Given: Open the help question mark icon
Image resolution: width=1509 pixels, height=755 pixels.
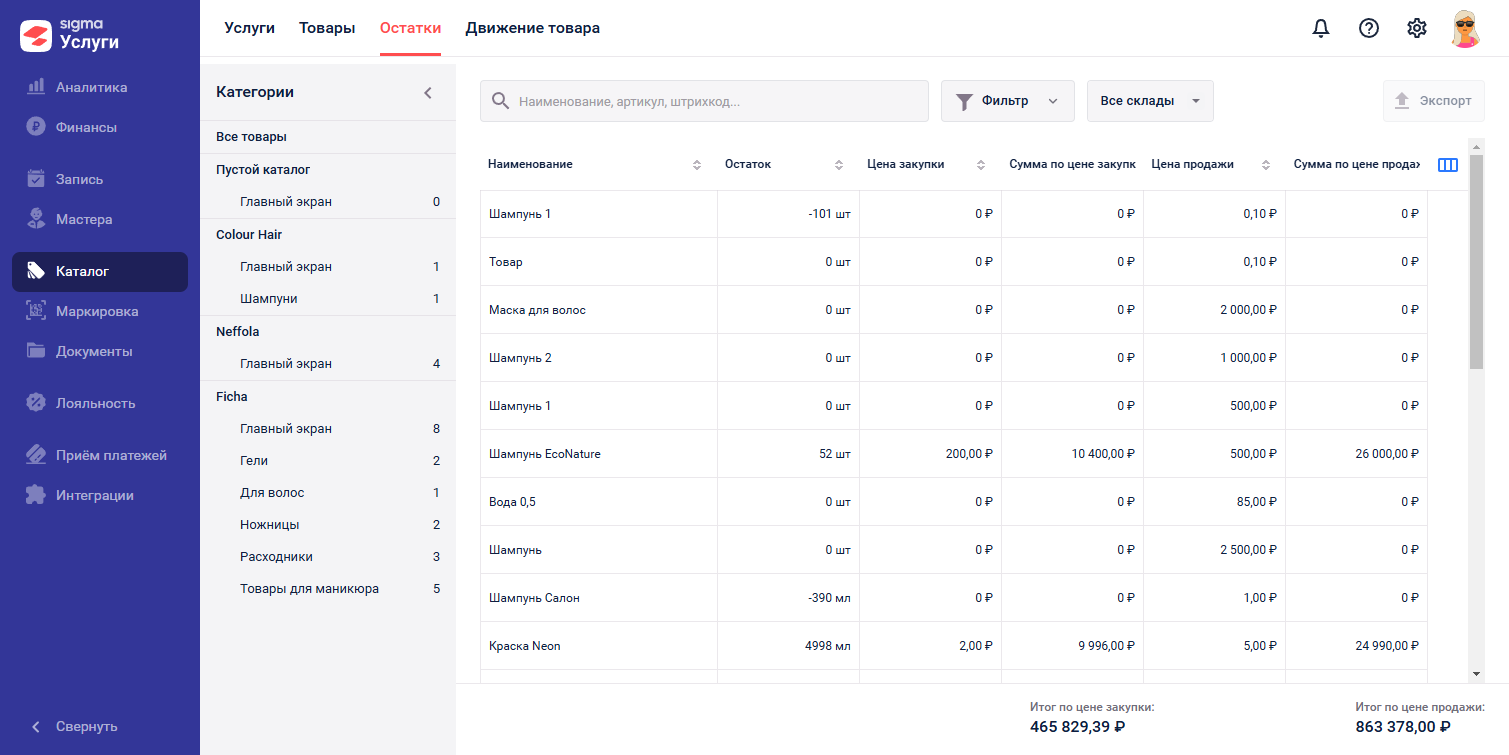Looking at the screenshot, I should click(x=1369, y=28).
